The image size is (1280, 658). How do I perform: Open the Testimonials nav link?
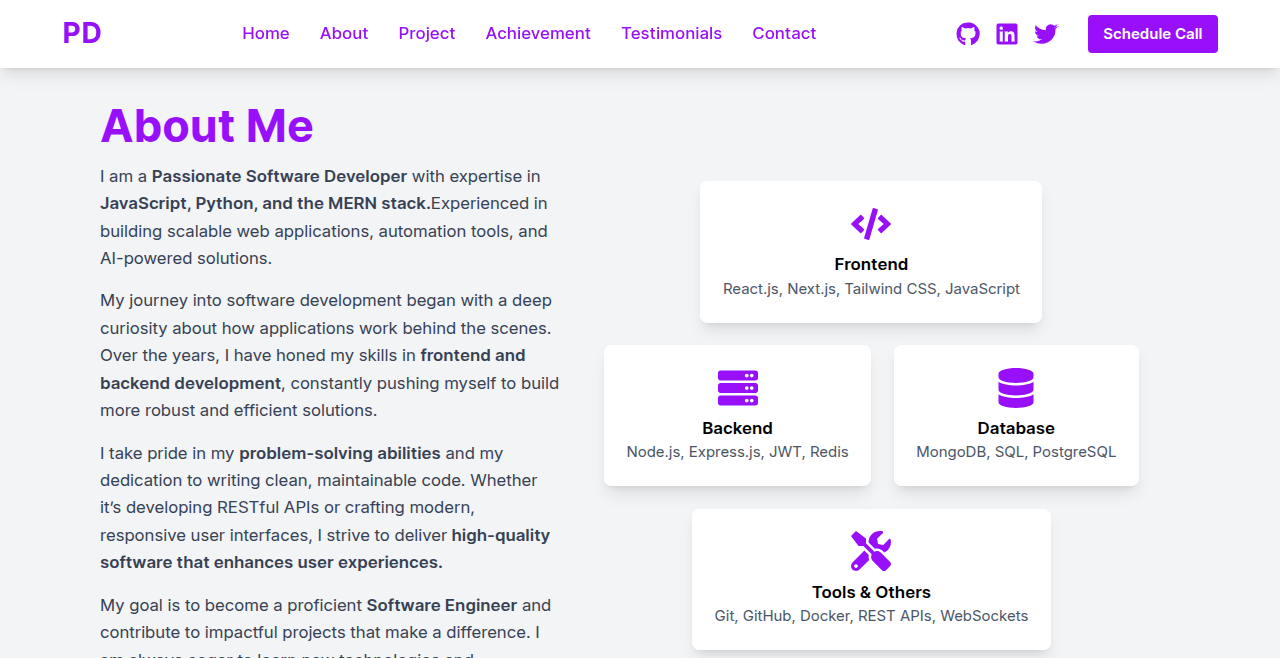(x=671, y=33)
